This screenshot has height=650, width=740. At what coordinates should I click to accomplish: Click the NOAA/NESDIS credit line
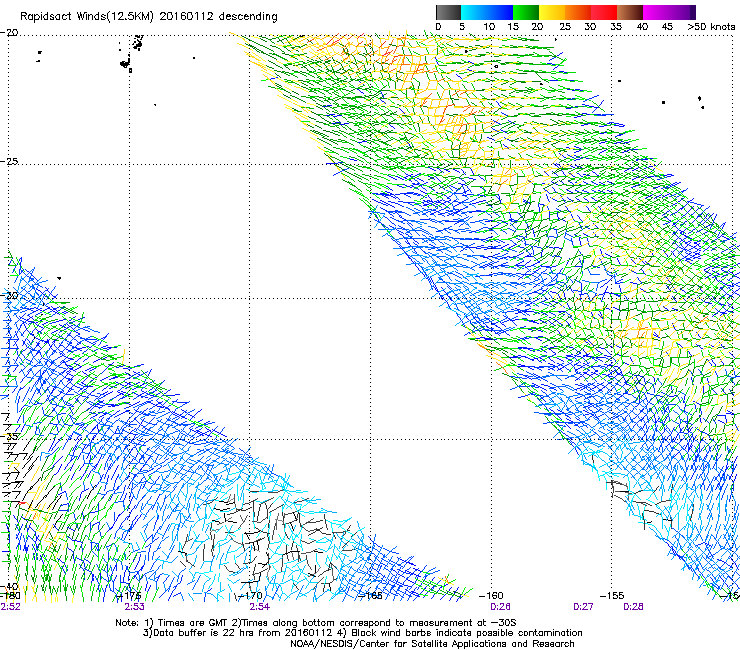pyautogui.click(x=432, y=644)
